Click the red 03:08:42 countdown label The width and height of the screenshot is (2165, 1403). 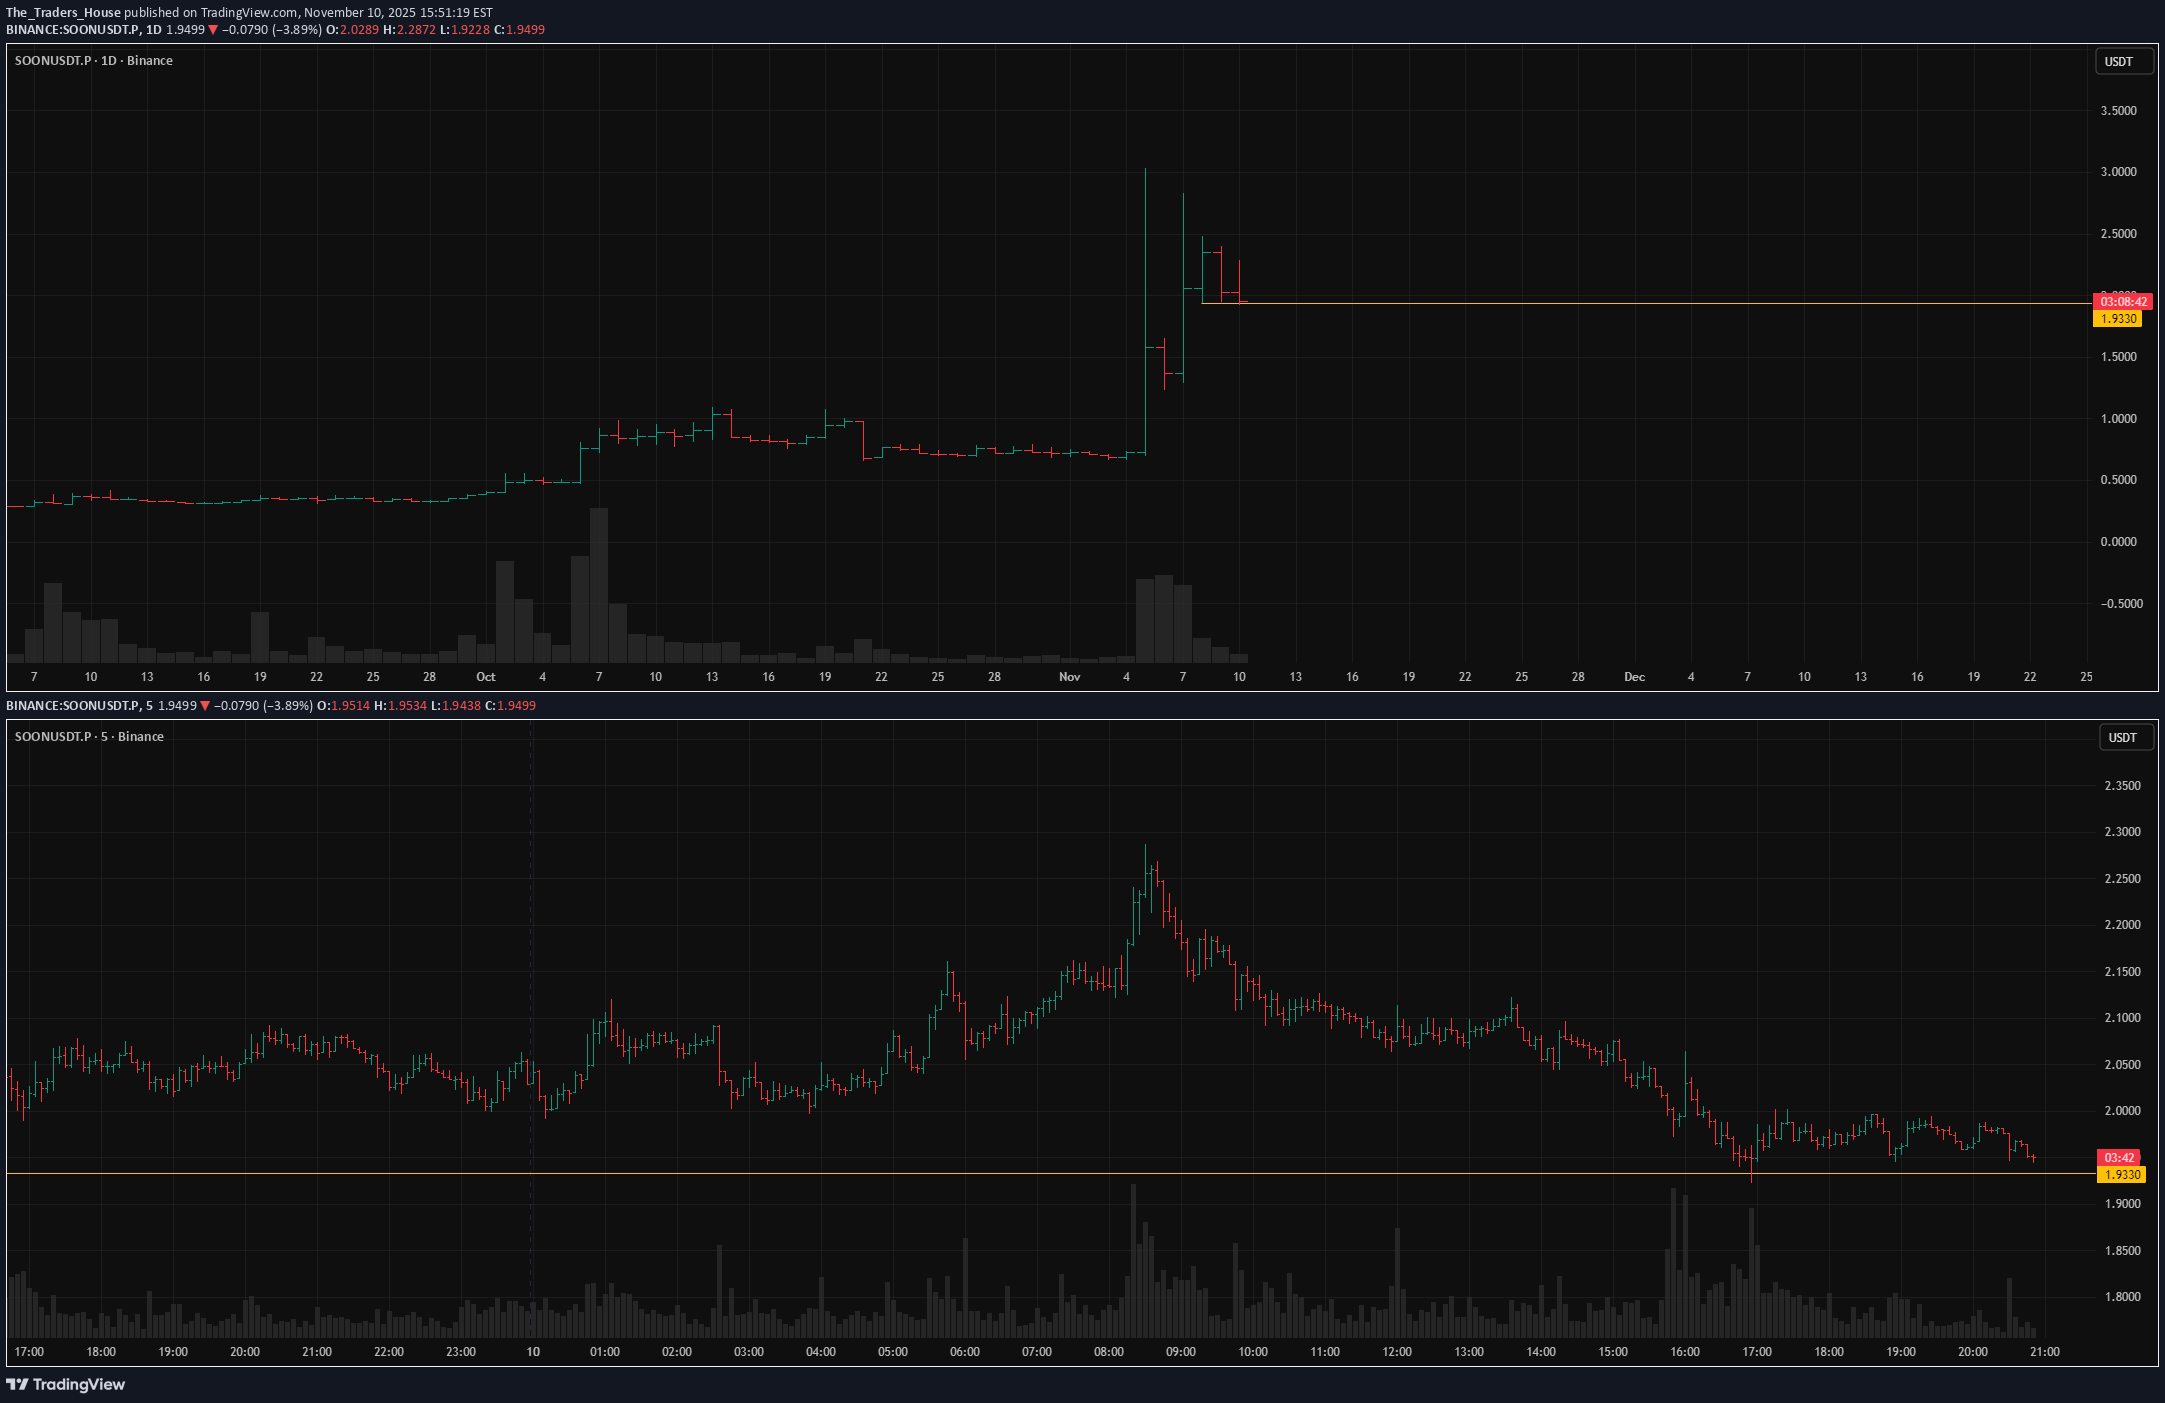(x=2122, y=301)
